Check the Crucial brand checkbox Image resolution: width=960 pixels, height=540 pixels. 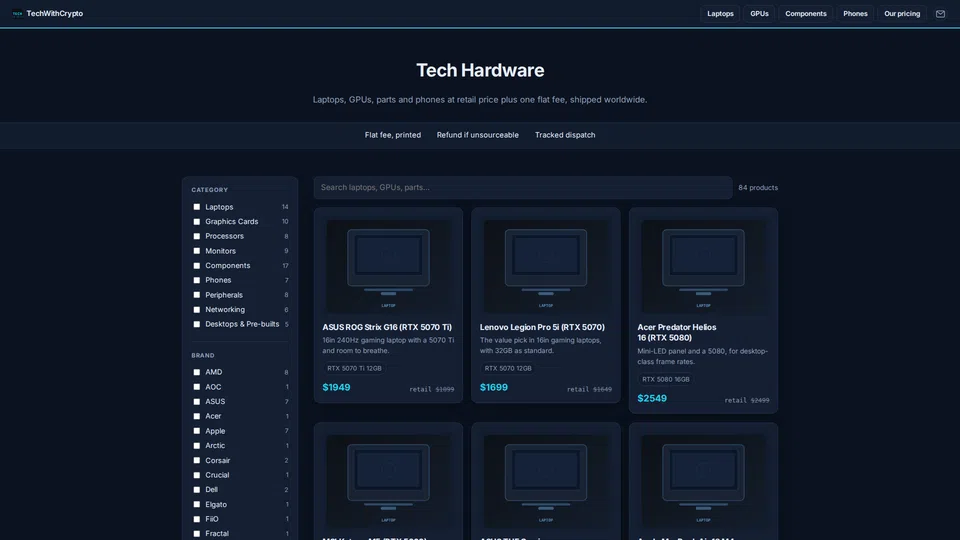click(x=197, y=475)
